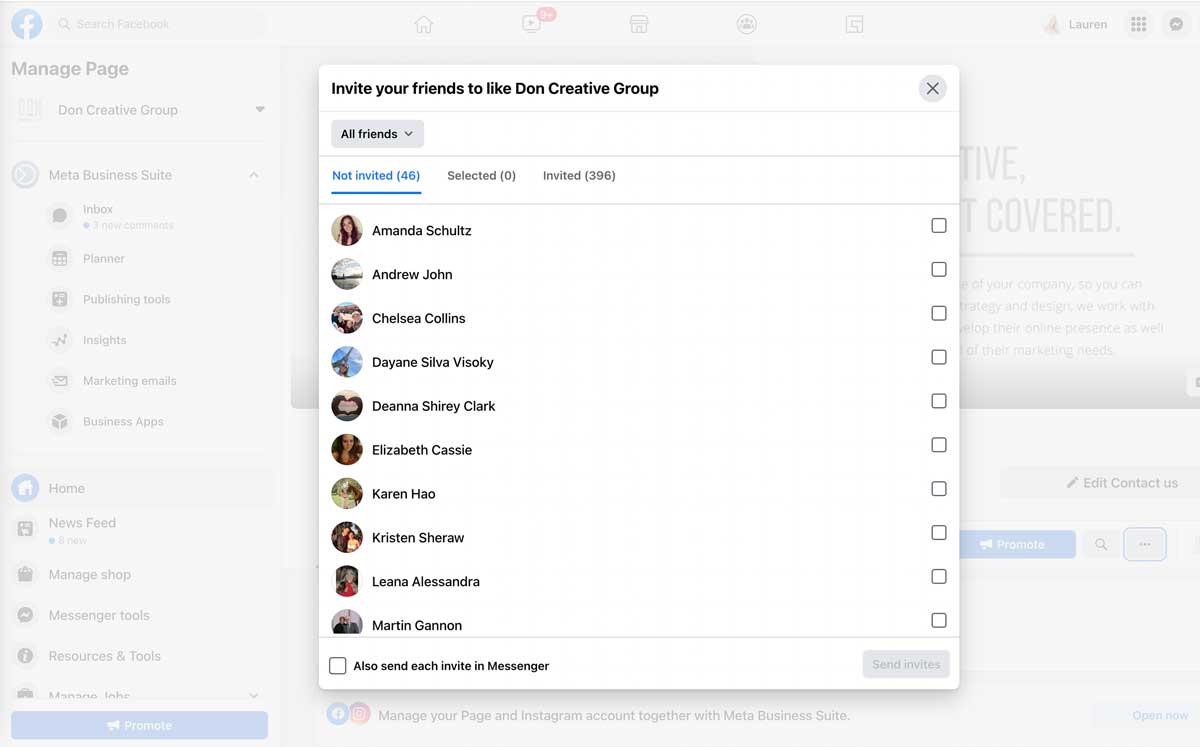The width and height of the screenshot is (1200, 747).
Task: Click Karen Hao's profile picture
Action: click(x=347, y=493)
